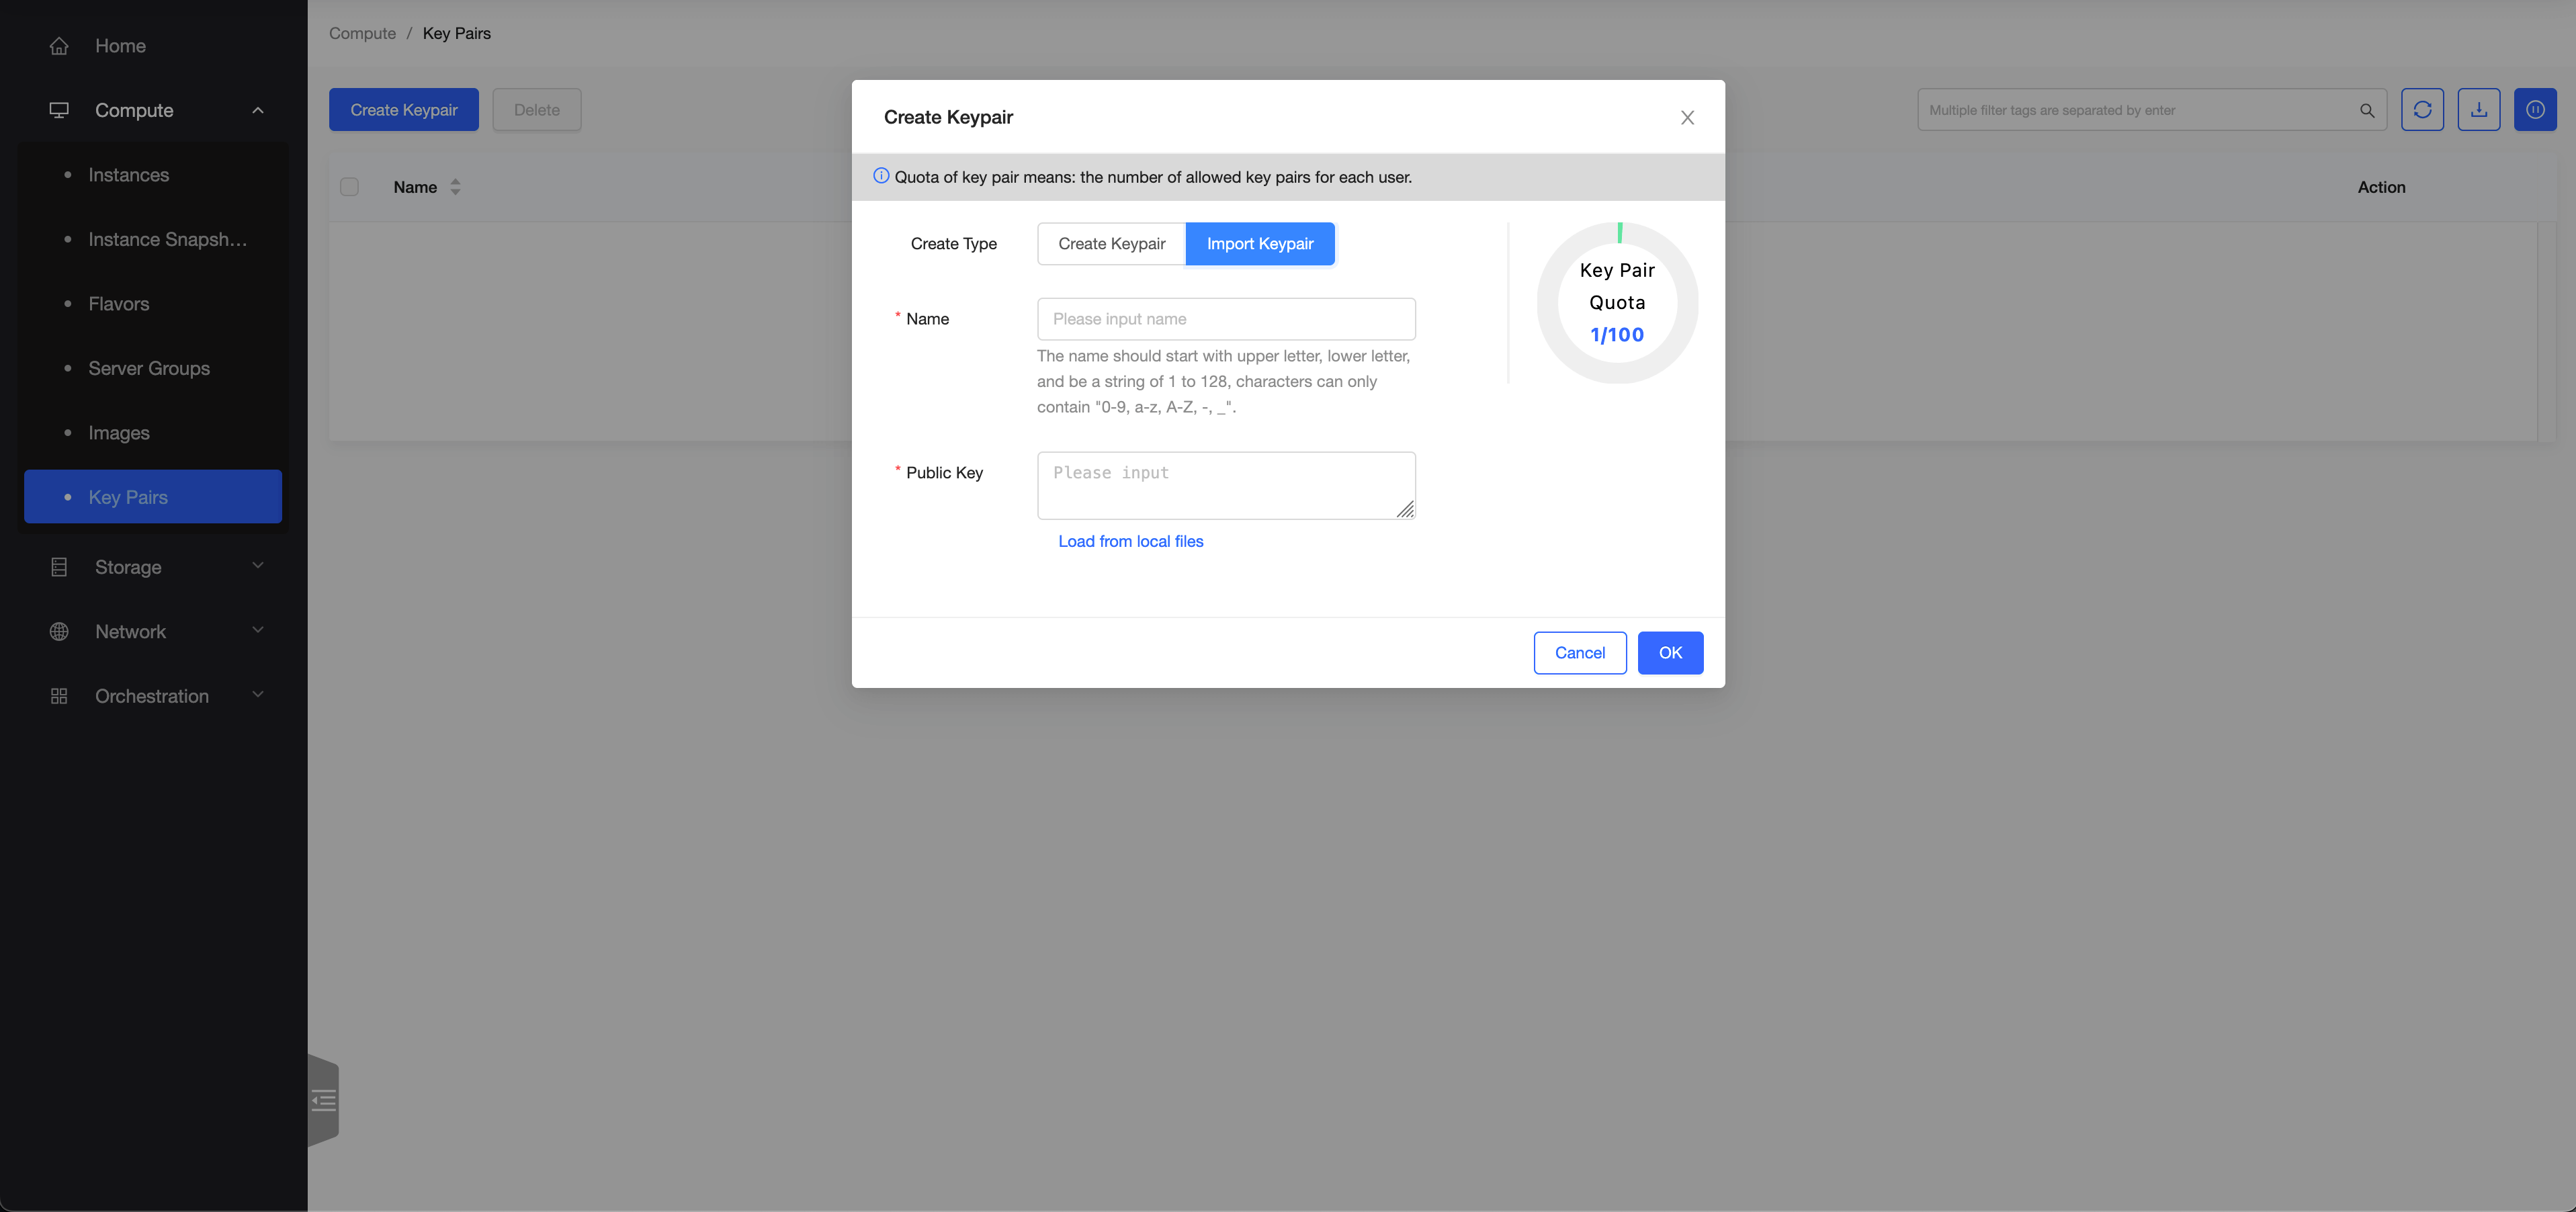Expand the Storage menu chevron
The height and width of the screenshot is (1212, 2576).
pos(258,566)
